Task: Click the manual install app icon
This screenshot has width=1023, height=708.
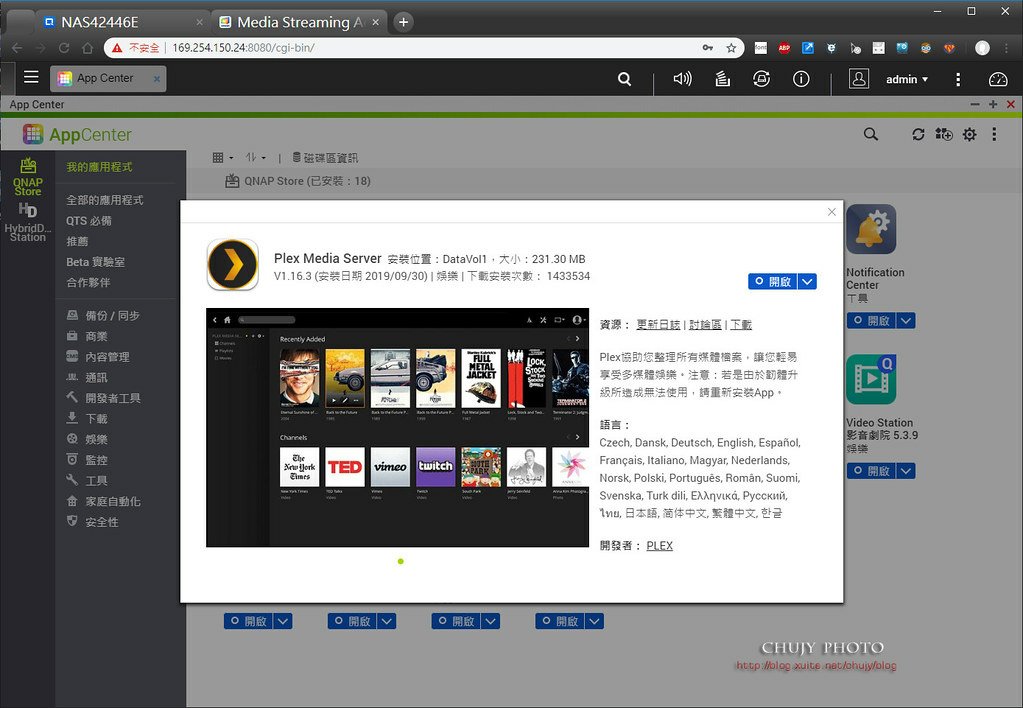Action: pyautogui.click(x=944, y=134)
